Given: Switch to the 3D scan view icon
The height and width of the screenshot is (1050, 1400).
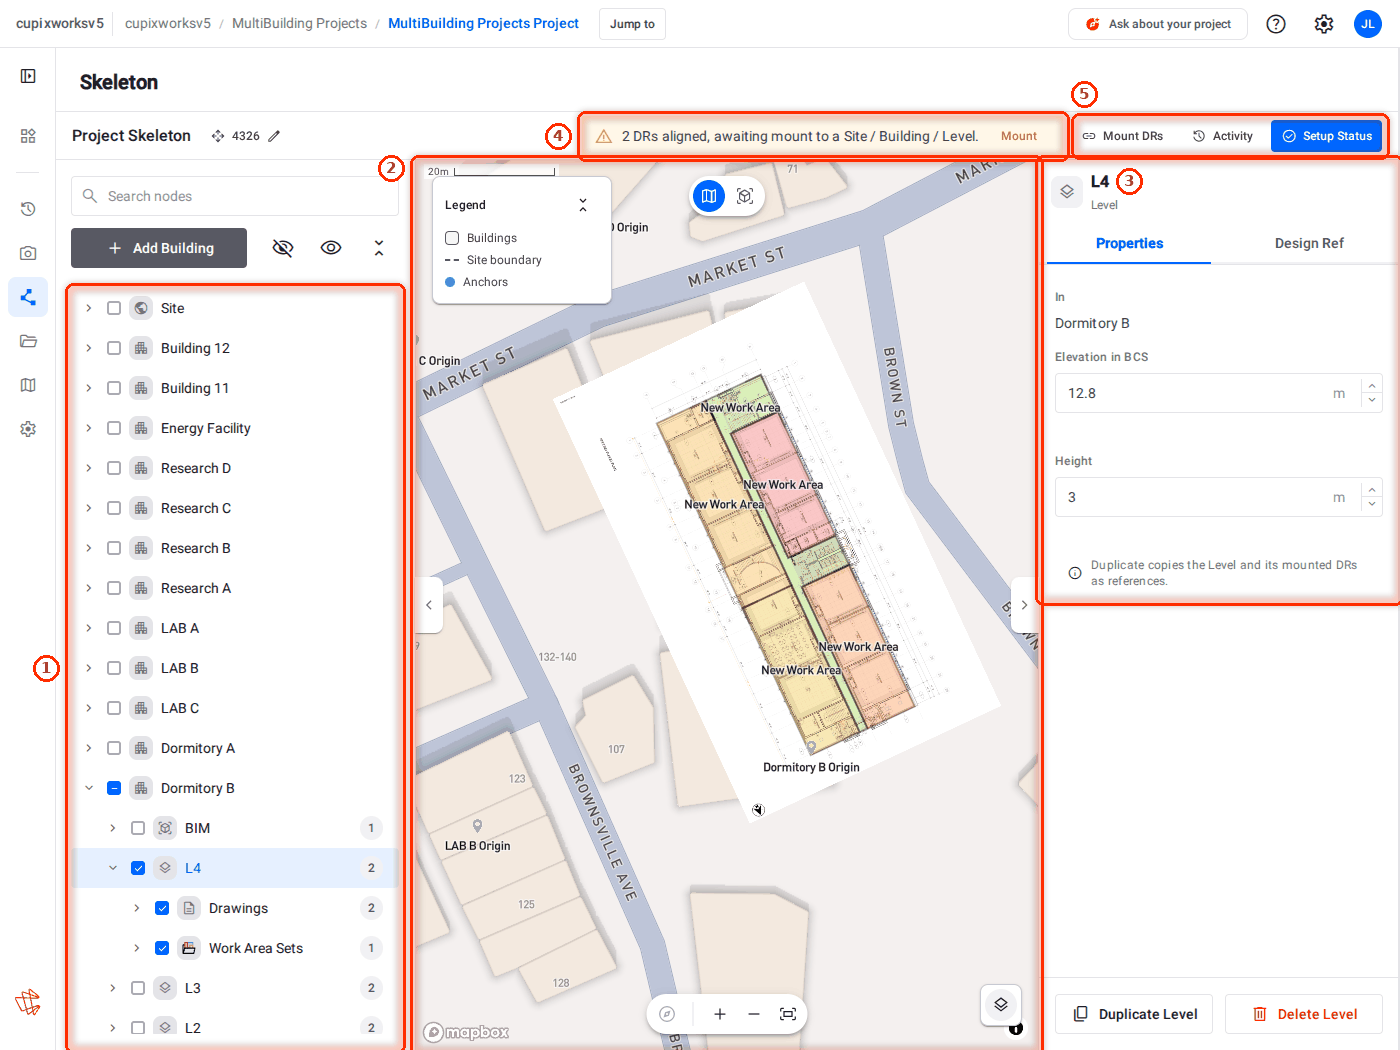Looking at the screenshot, I should (745, 196).
